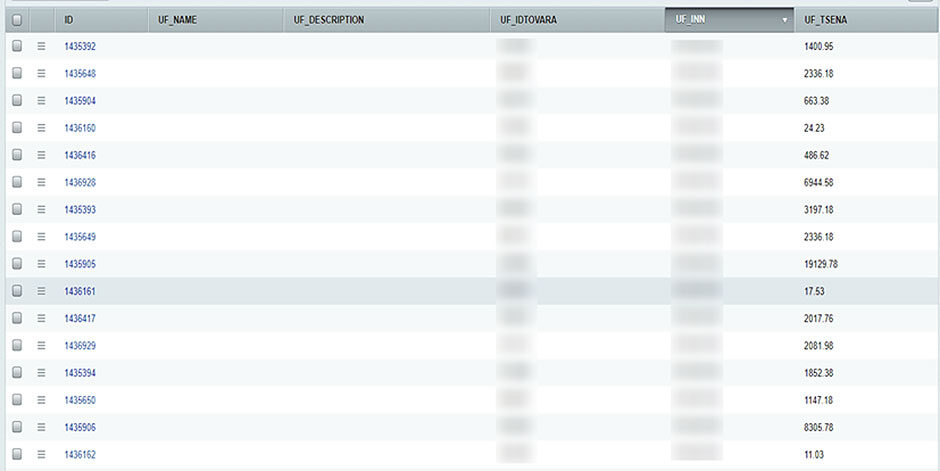
Task: Check the box for row 1436162
Action: pyautogui.click(x=17, y=454)
